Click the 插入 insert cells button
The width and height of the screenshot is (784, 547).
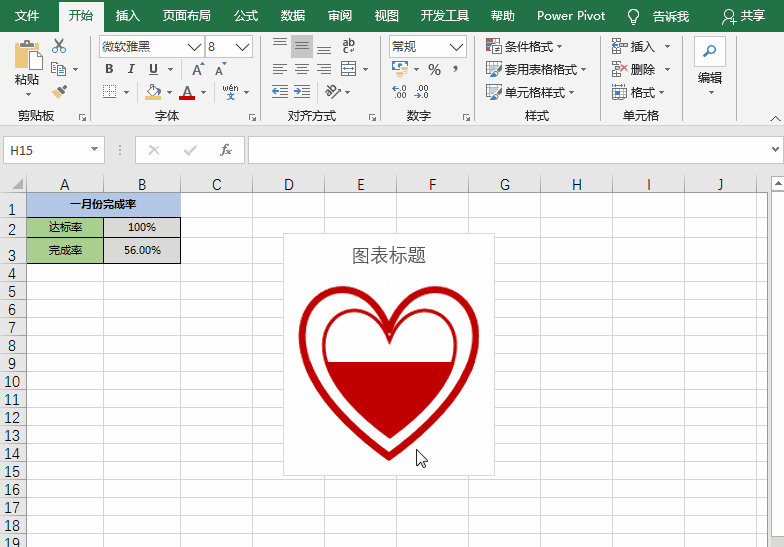[x=634, y=46]
